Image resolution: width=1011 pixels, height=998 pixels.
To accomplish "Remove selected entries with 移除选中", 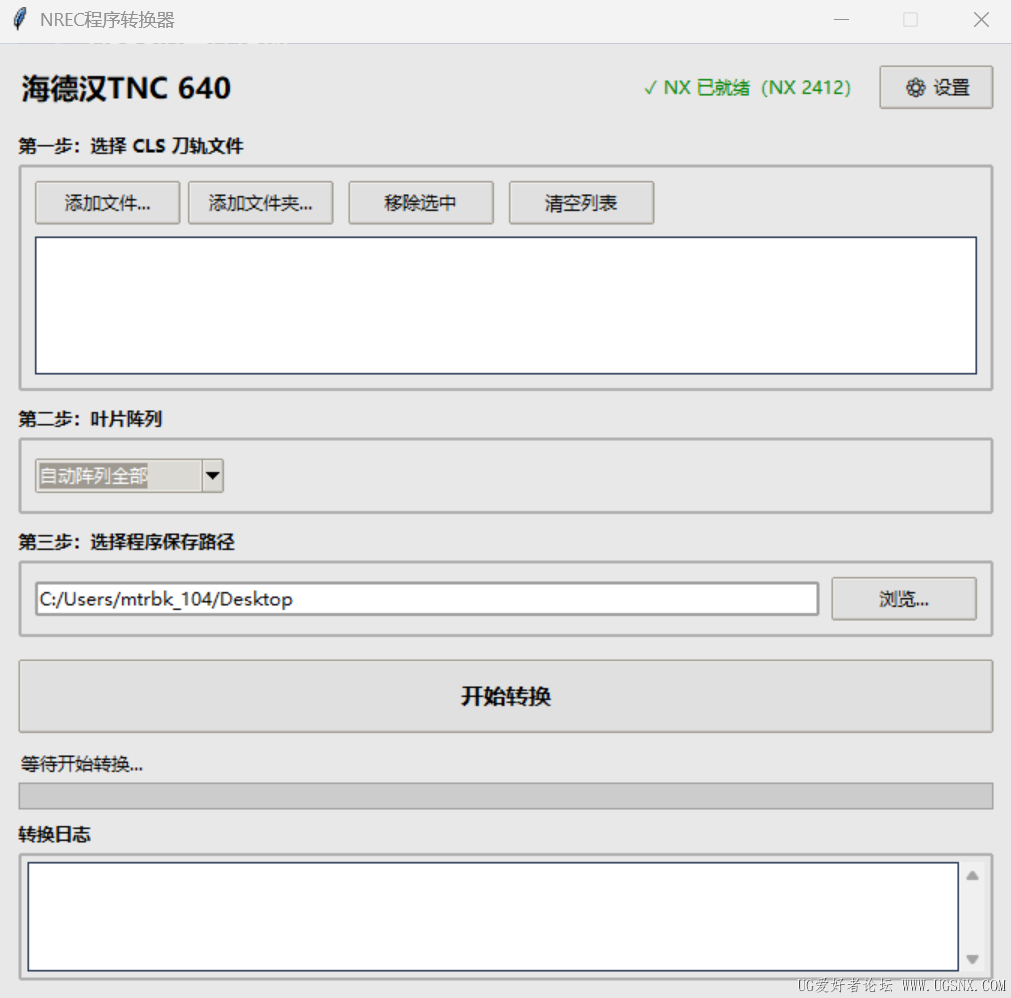I will point(421,202).
